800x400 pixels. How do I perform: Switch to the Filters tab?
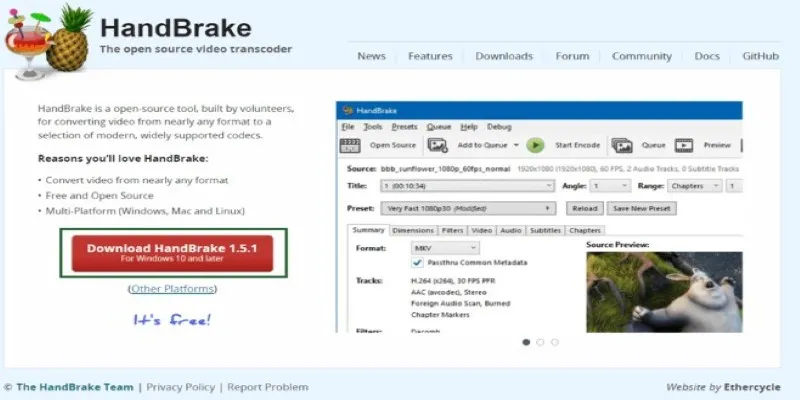[453, 231]
